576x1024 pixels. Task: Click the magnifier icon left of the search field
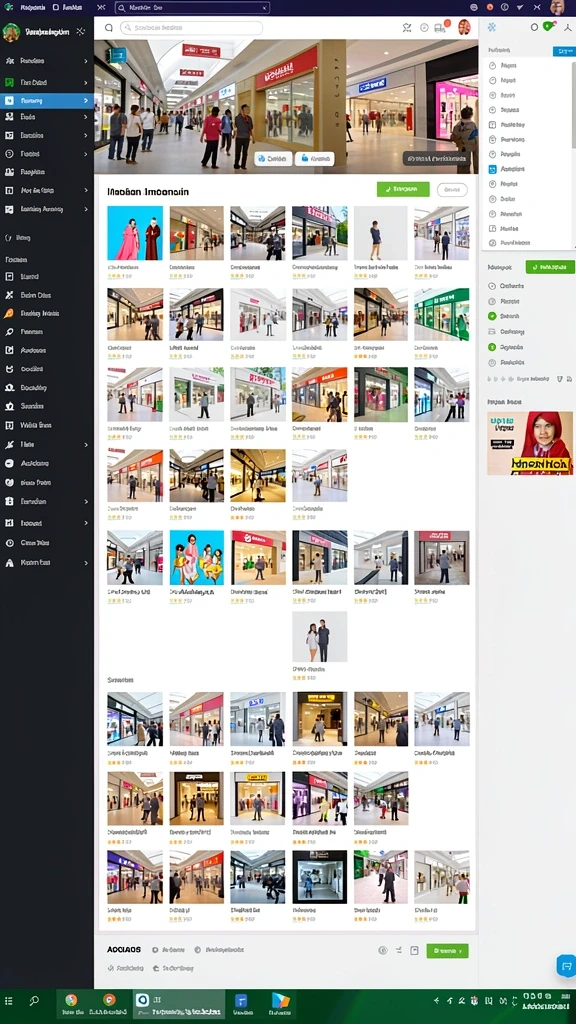[x=108, y=27]
